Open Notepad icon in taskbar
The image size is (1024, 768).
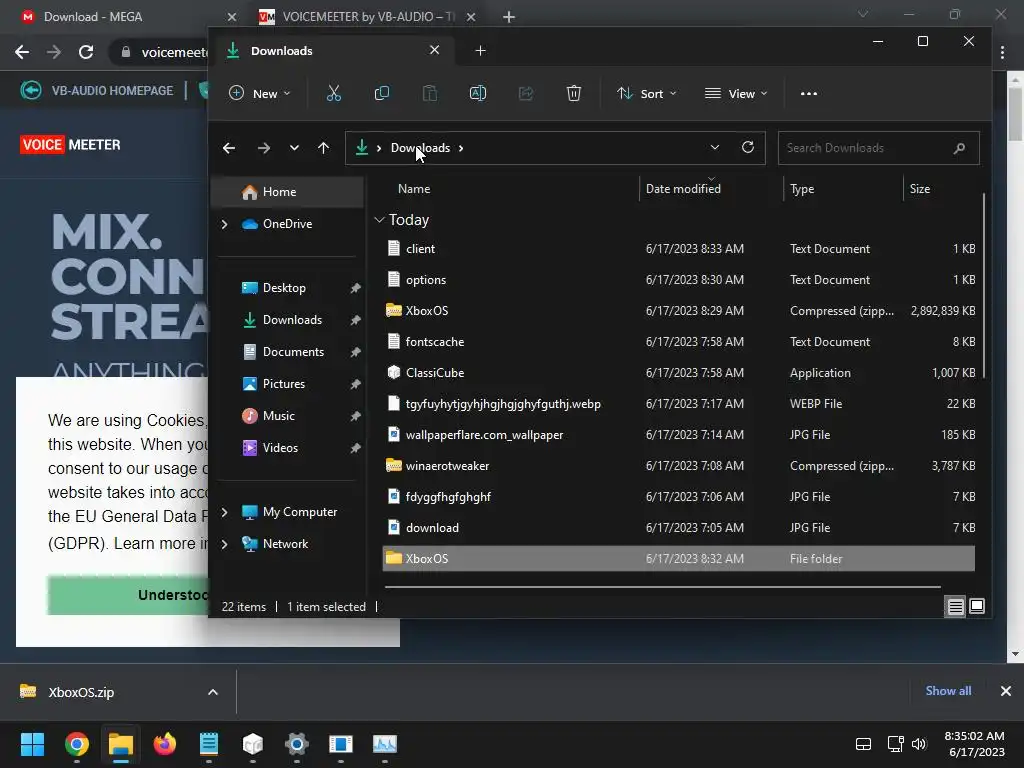[x=209, y=744]
